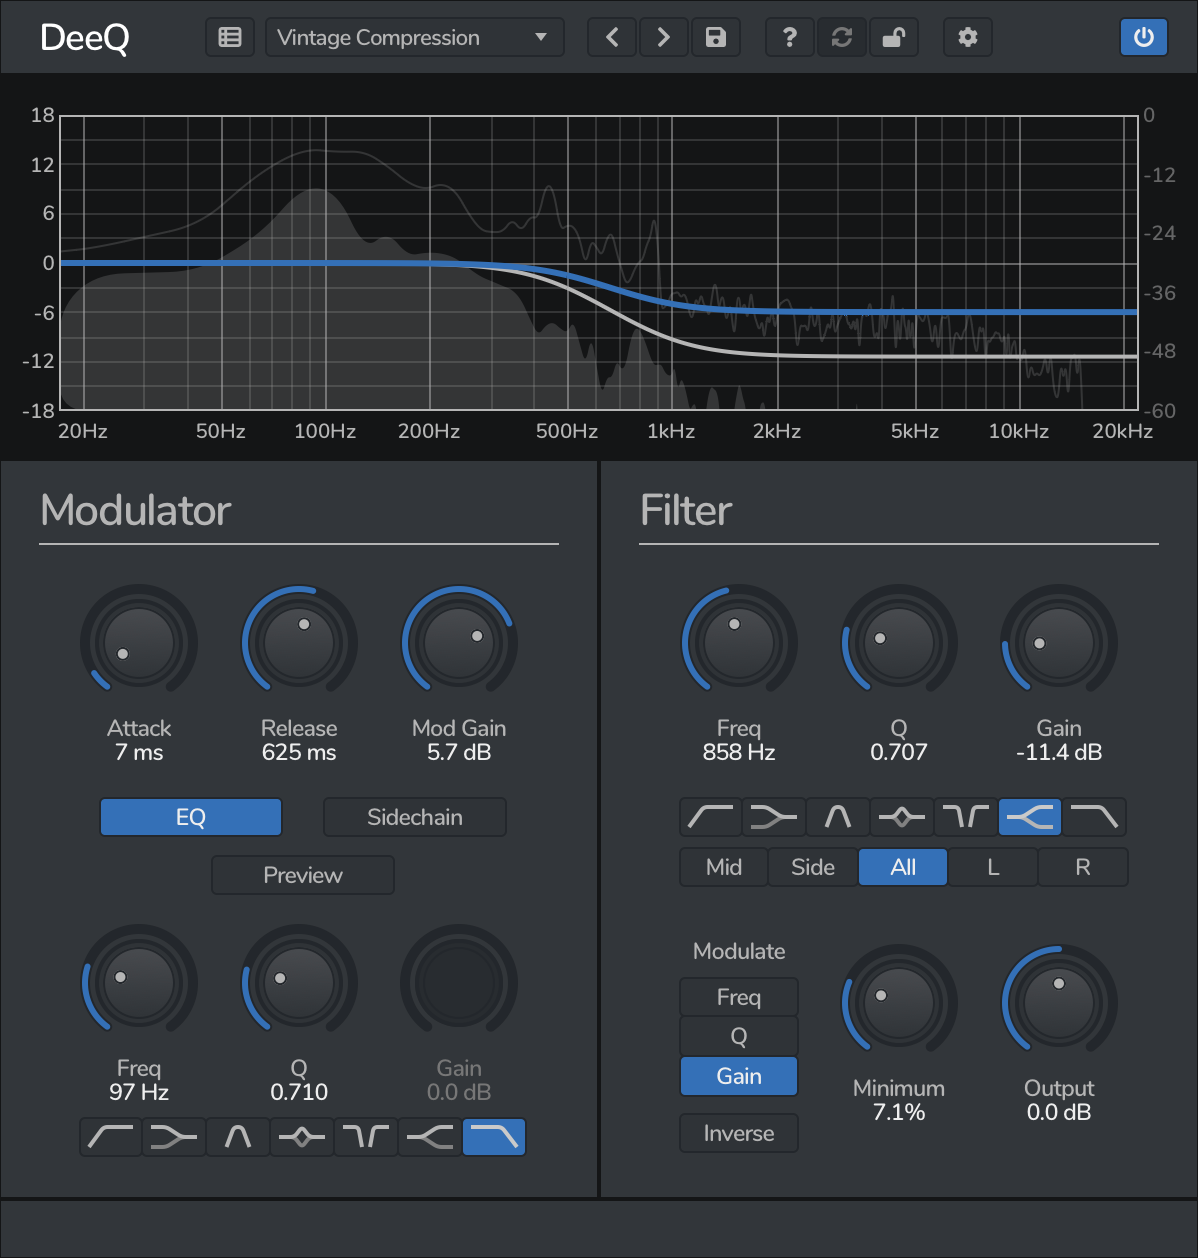
Task: Toggle the Preview button
Action: (303, 875)
